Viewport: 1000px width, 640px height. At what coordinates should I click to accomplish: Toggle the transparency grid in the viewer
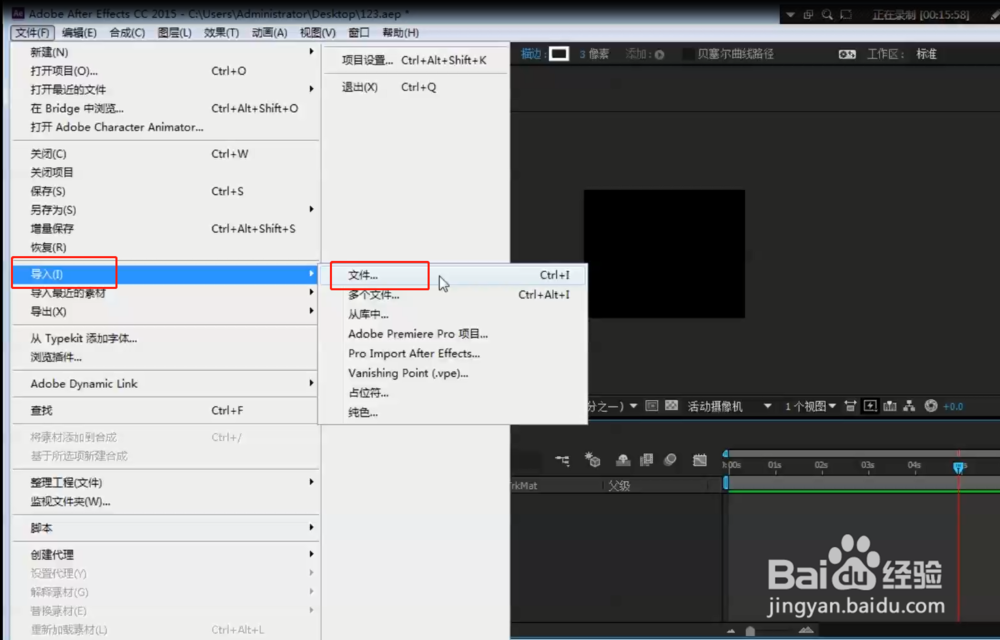[x=670, y=405]
